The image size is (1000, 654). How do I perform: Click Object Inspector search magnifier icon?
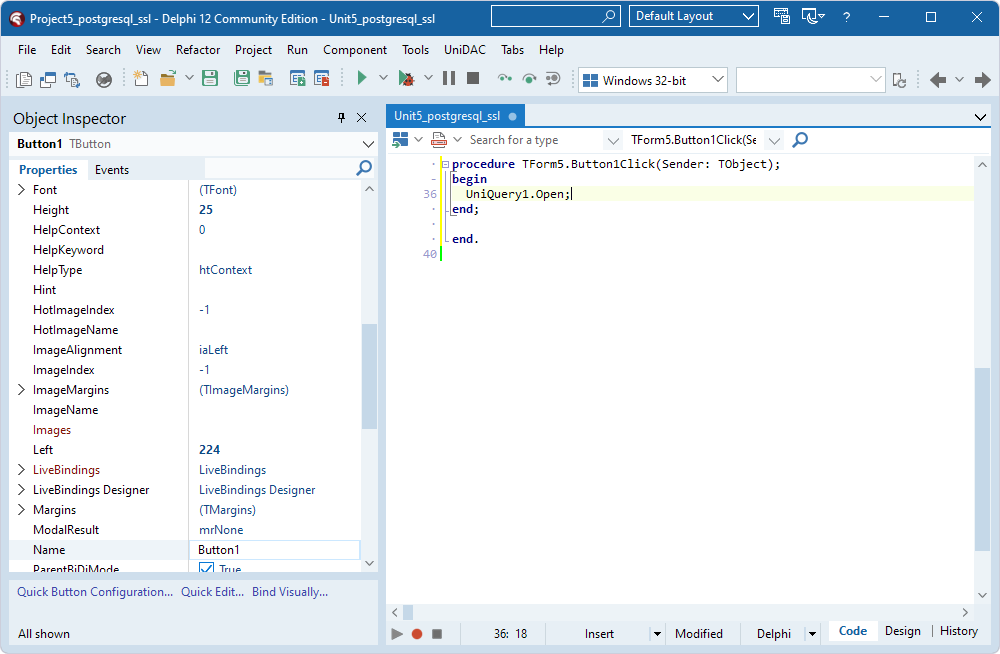[x=364, y=168]
